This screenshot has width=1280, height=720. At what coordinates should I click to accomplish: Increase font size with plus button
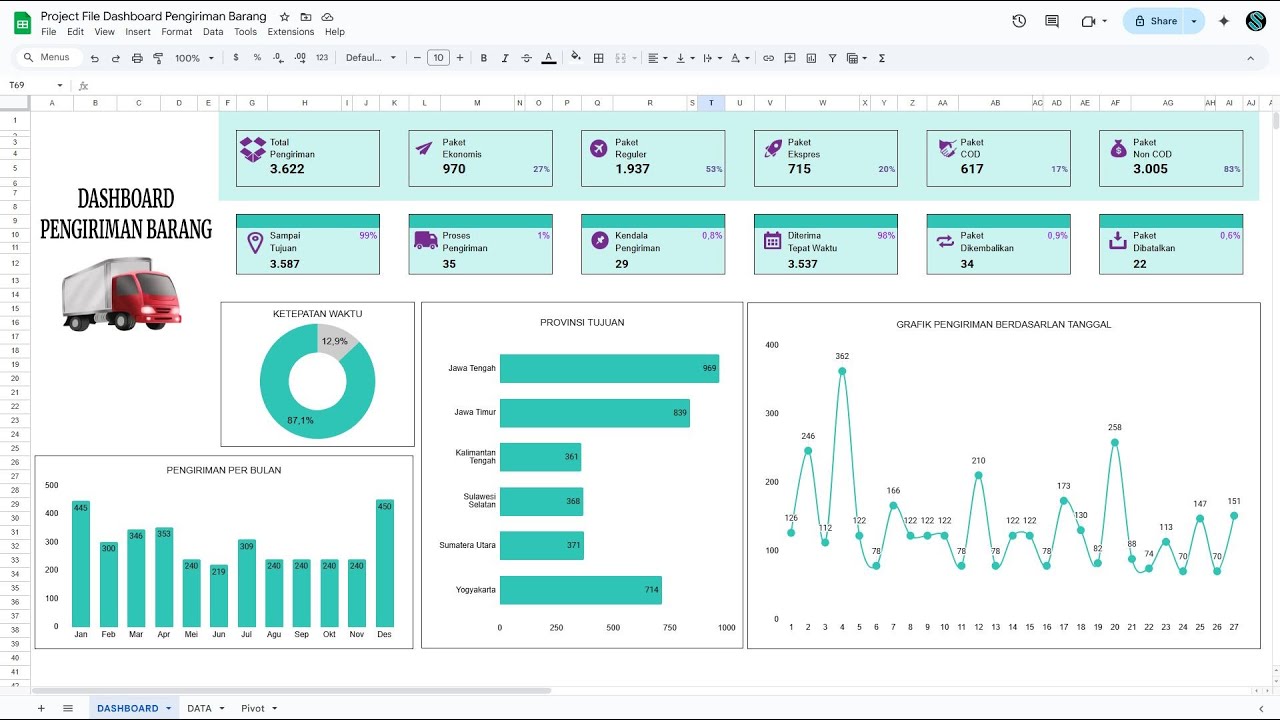(x=460, y=58)
